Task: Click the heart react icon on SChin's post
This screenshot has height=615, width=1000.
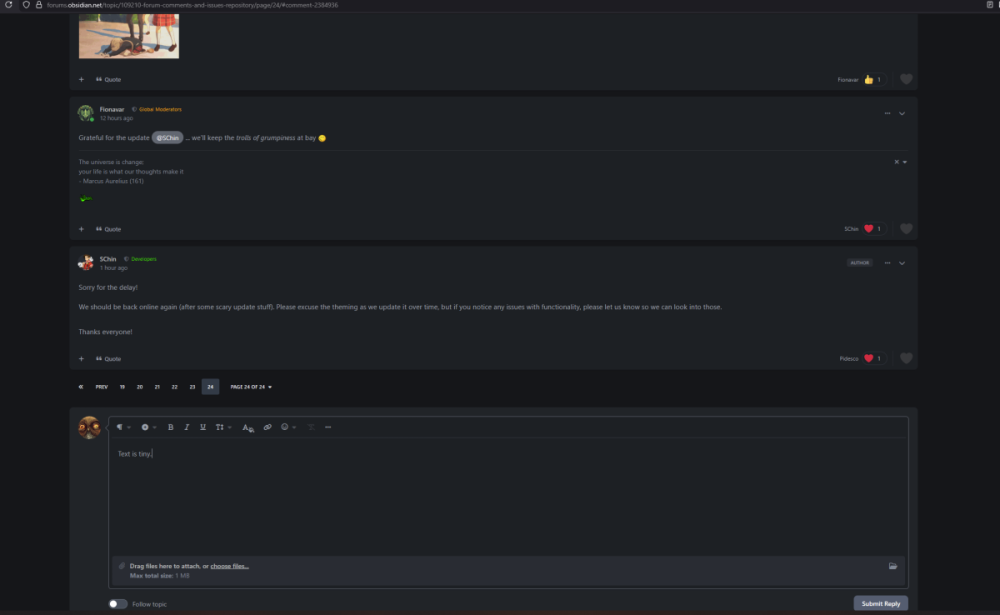Action: pos(906,358)
